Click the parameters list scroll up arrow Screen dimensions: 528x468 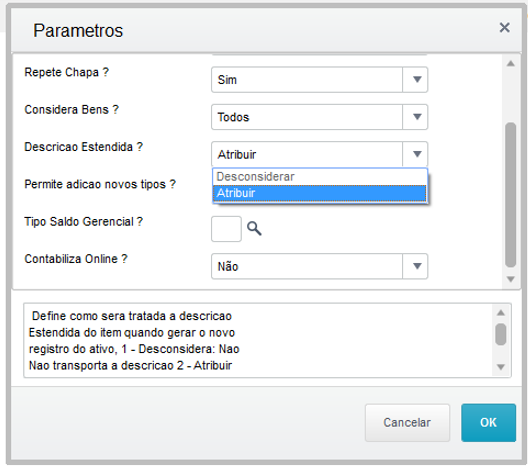[x=510, y=63]
